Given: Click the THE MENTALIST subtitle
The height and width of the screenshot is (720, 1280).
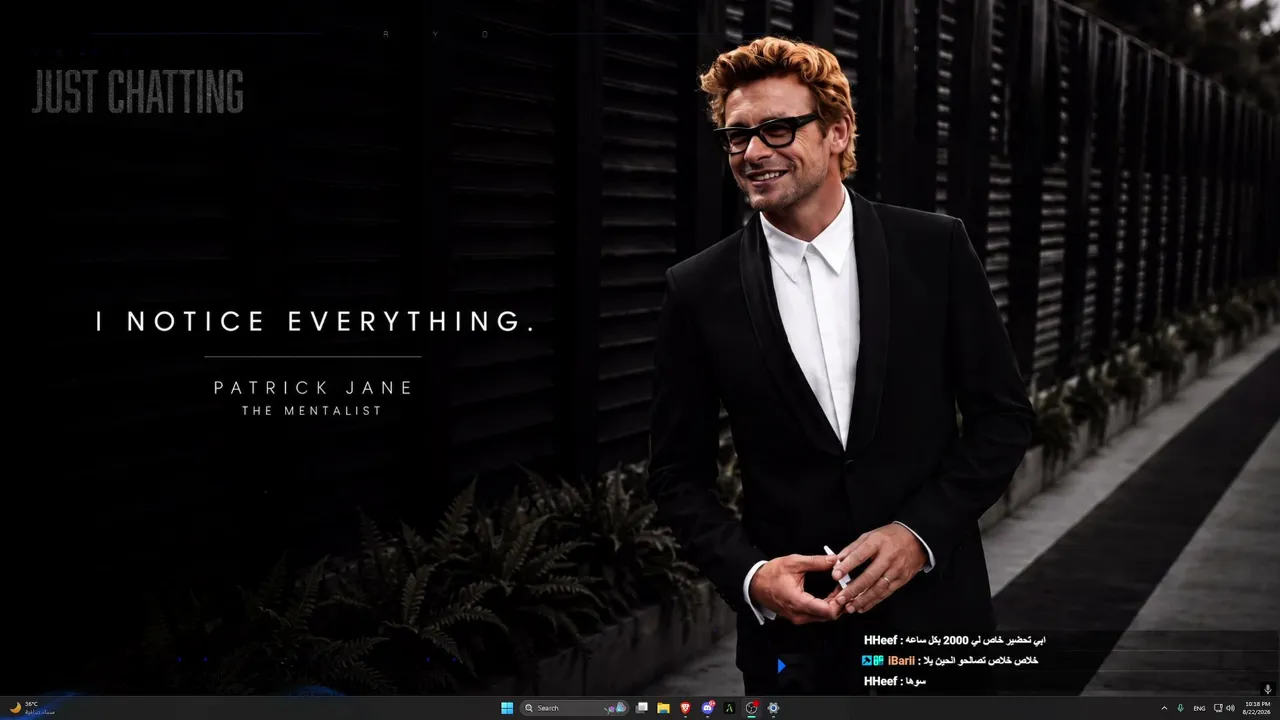Looking at the screenshot, I should tap(312, 411).
